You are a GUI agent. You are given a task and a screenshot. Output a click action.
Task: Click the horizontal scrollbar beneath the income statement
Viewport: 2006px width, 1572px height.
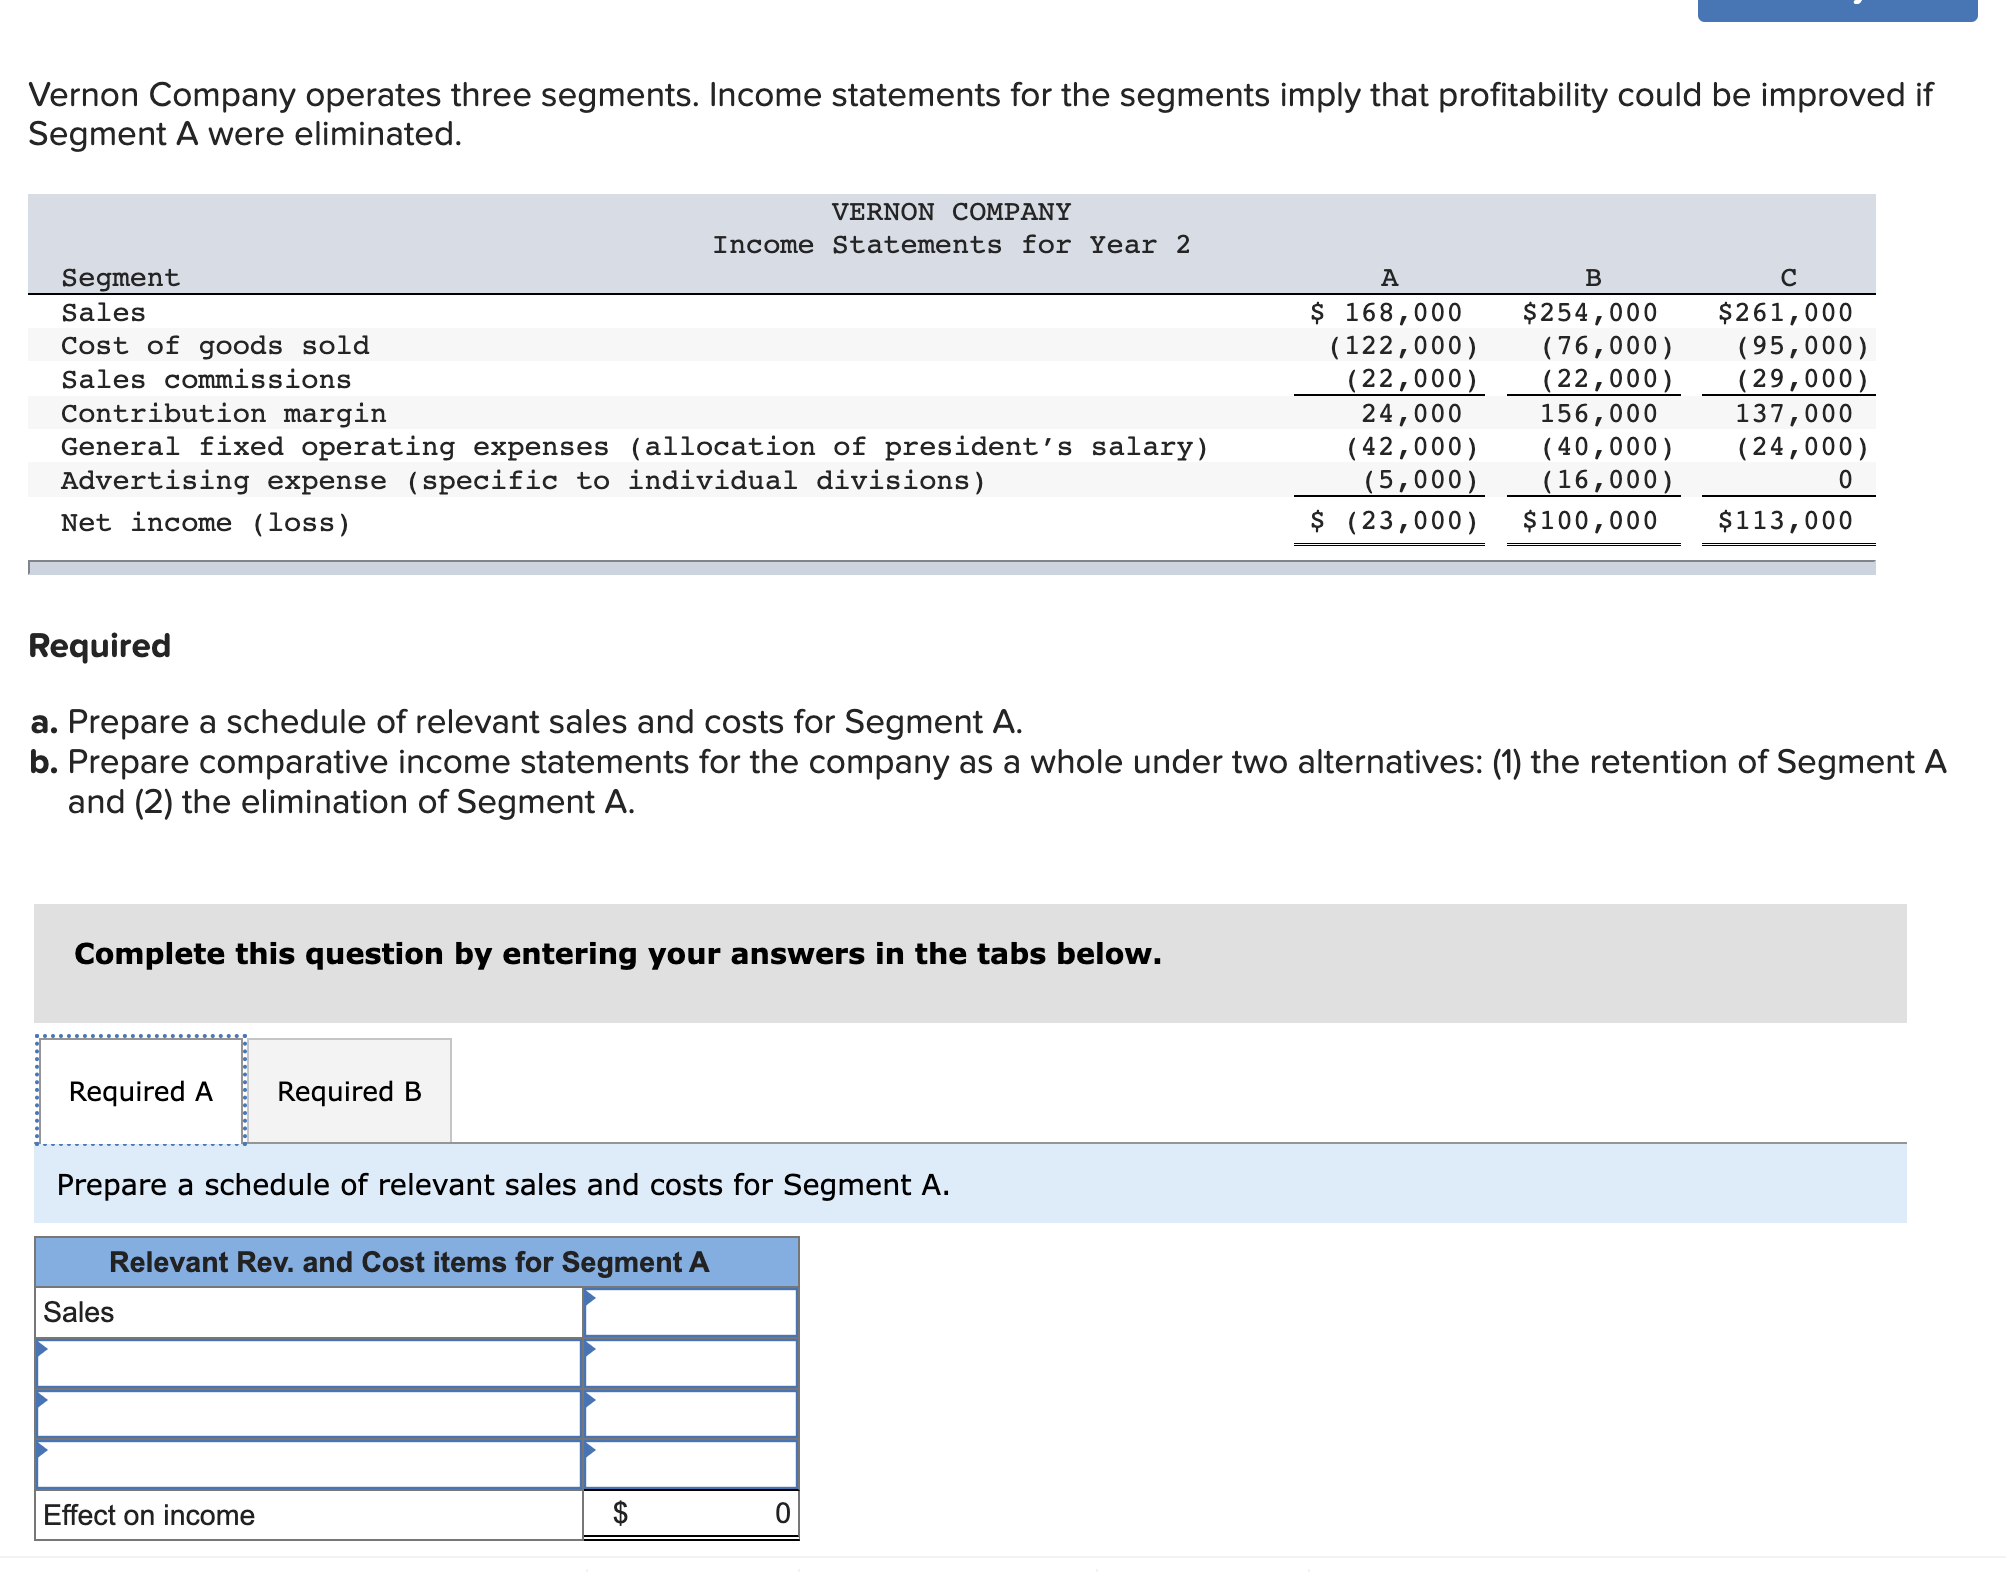(950, 567)
